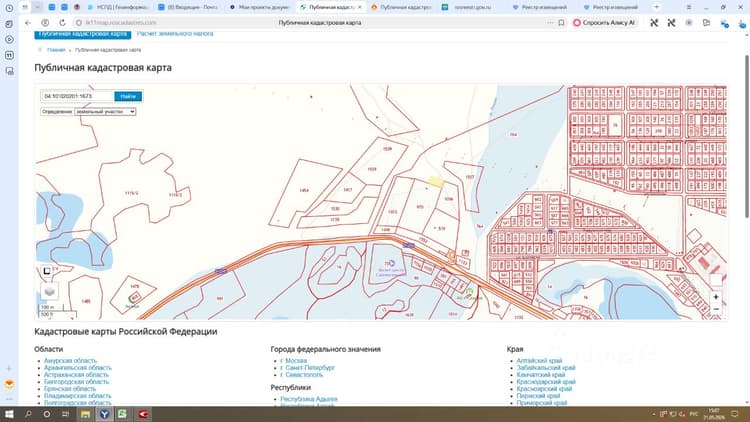Switch to the НСПД Геоинформационный tab
The height and width of the screenshot is (422, 750).
118,7
